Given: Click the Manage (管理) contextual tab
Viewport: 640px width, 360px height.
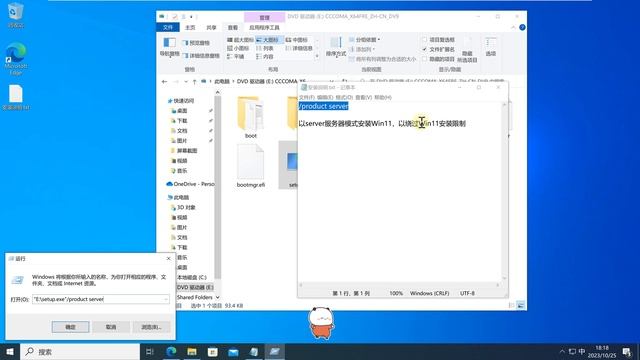Looking at the screenshot, I should pyautogui.click(x=264, y=17).
